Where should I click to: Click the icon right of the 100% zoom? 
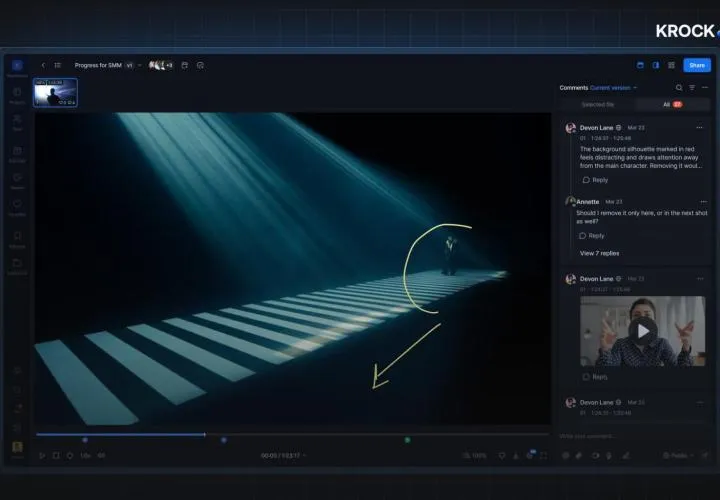[501, 455]
